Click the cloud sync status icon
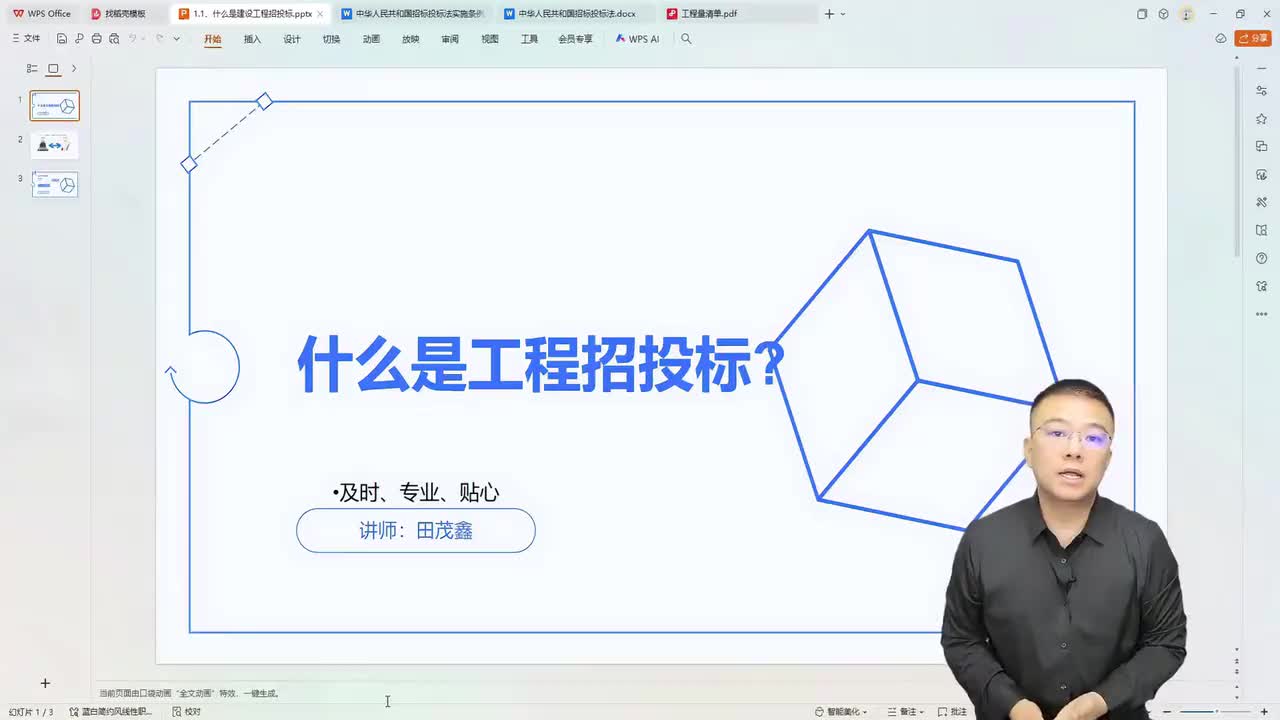This screenshot has height=720, width=1280. click(1221, 38)
